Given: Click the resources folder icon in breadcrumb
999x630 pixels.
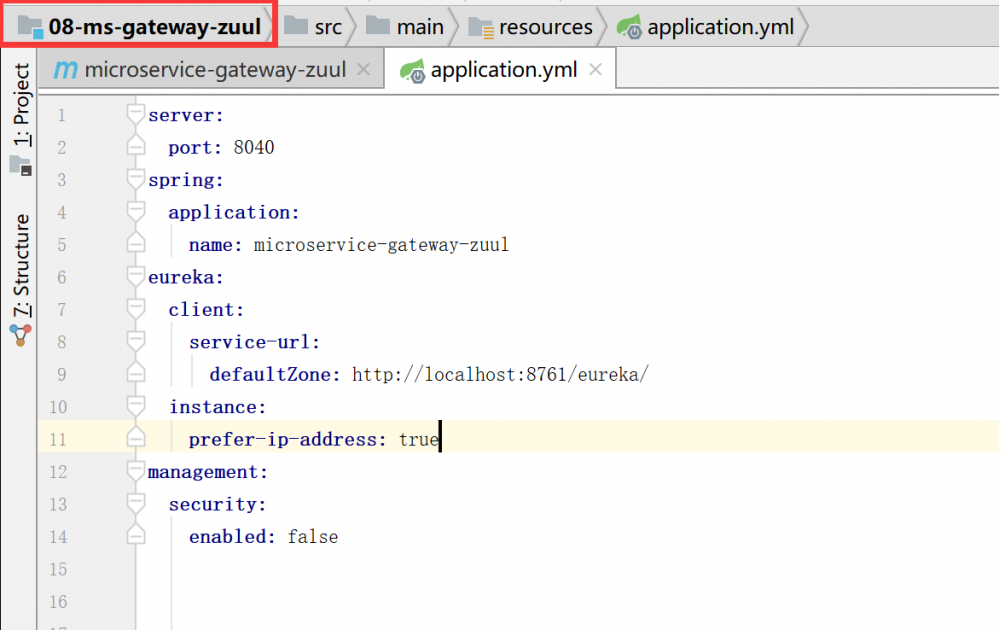Looking at the screenshot, I should pyautogui.click(x=481, y=28).
